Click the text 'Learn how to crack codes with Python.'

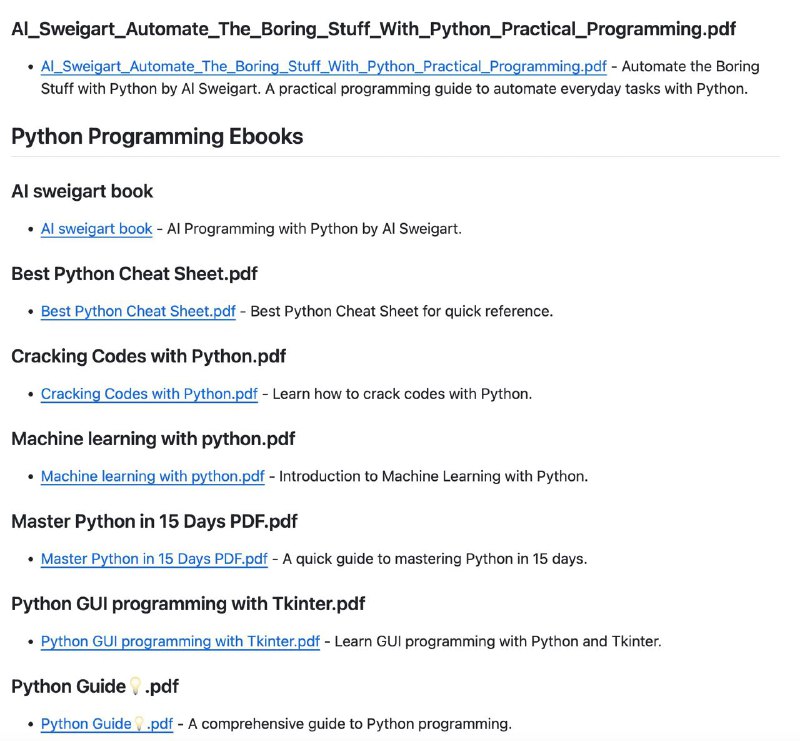402,394
